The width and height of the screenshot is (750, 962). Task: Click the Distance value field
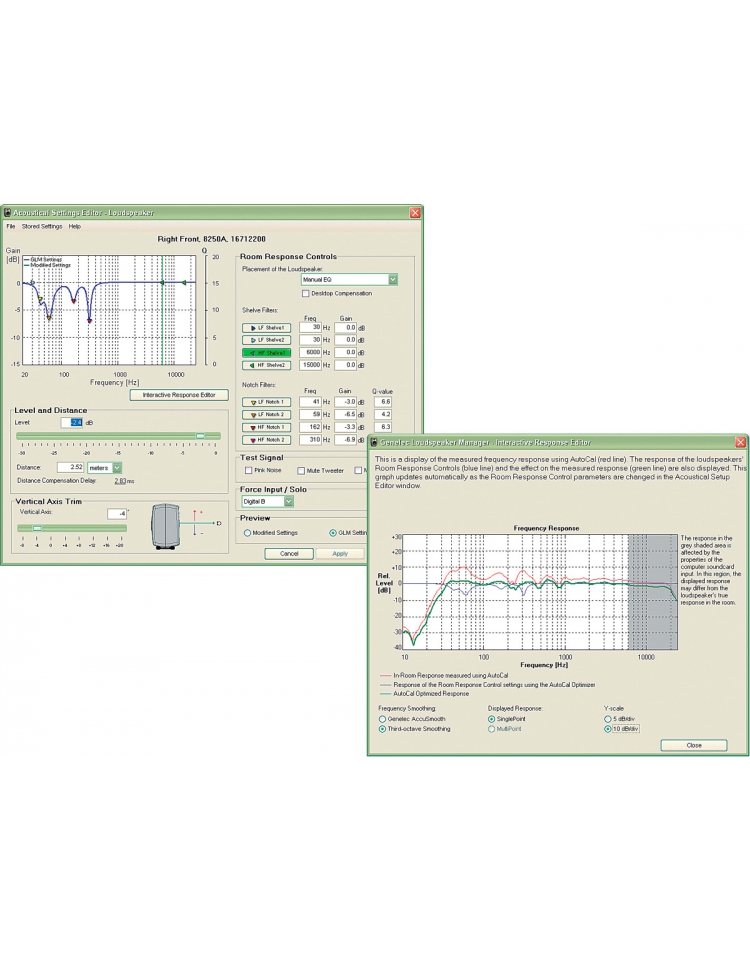pyautogui.click(x=71, y=468)
